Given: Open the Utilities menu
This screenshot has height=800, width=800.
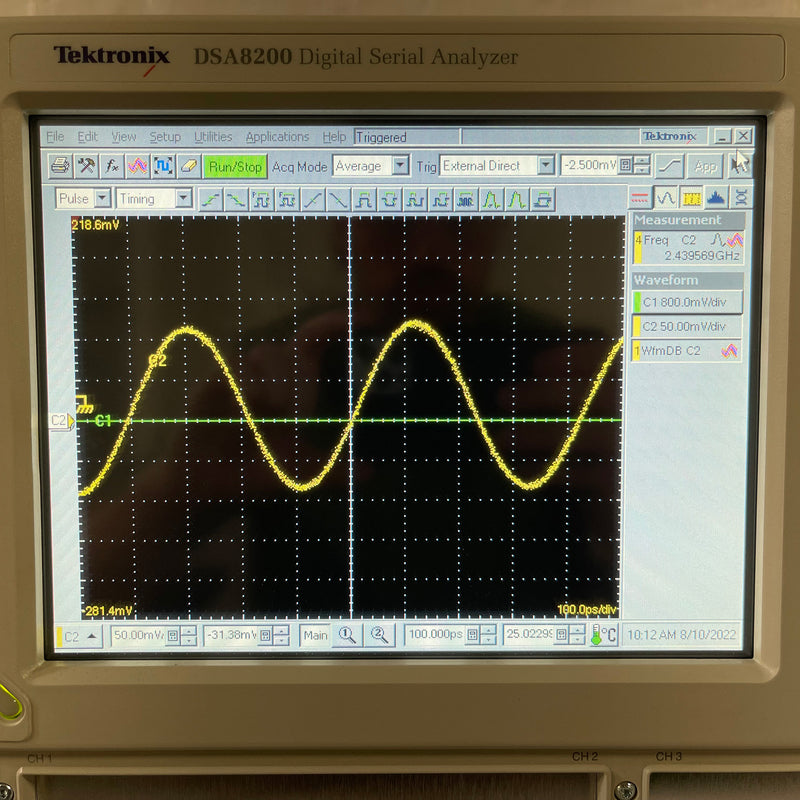Looking at the screenshot, I should pyautogui.click(x=213, y=136).
